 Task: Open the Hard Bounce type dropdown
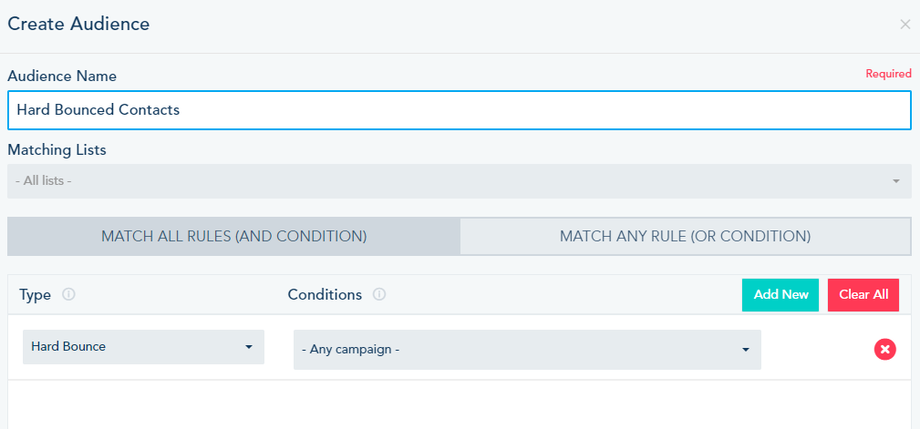pos(135,347)
